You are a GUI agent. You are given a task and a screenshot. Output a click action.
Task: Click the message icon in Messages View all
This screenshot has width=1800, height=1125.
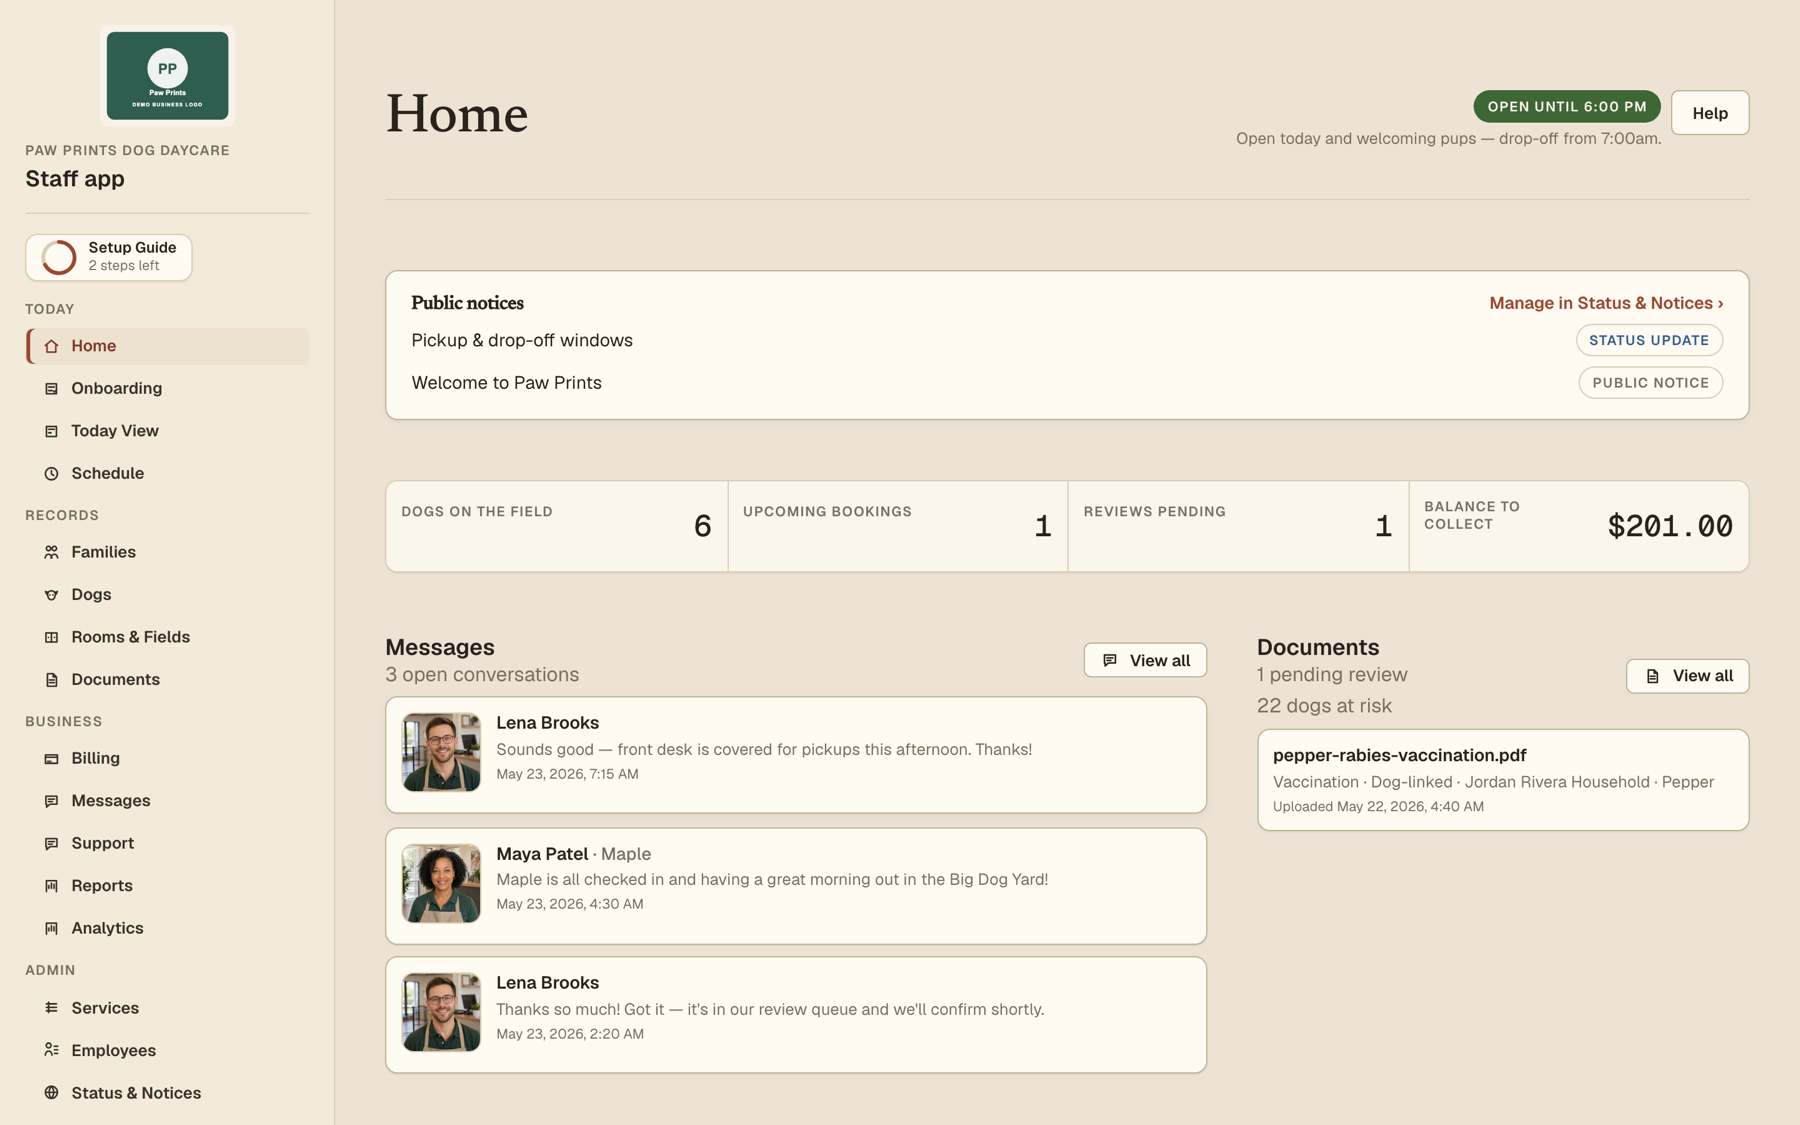point(1110,660)
